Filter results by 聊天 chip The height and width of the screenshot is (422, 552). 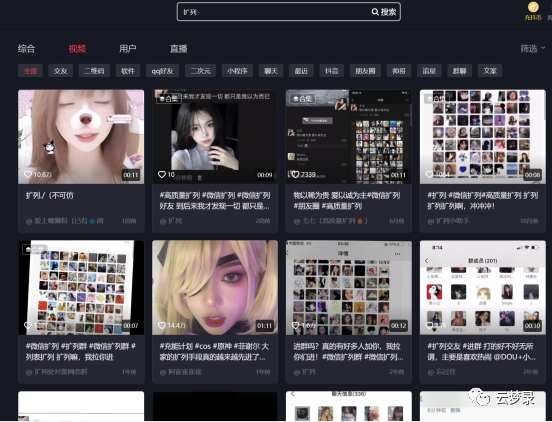271,71
